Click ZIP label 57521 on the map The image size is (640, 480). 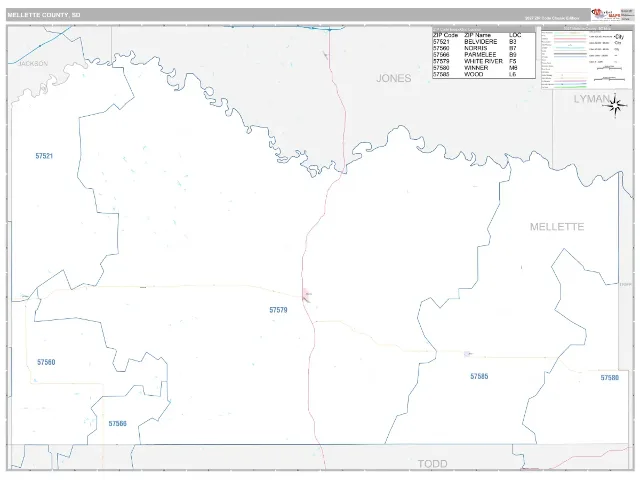[x=44, y=156]
